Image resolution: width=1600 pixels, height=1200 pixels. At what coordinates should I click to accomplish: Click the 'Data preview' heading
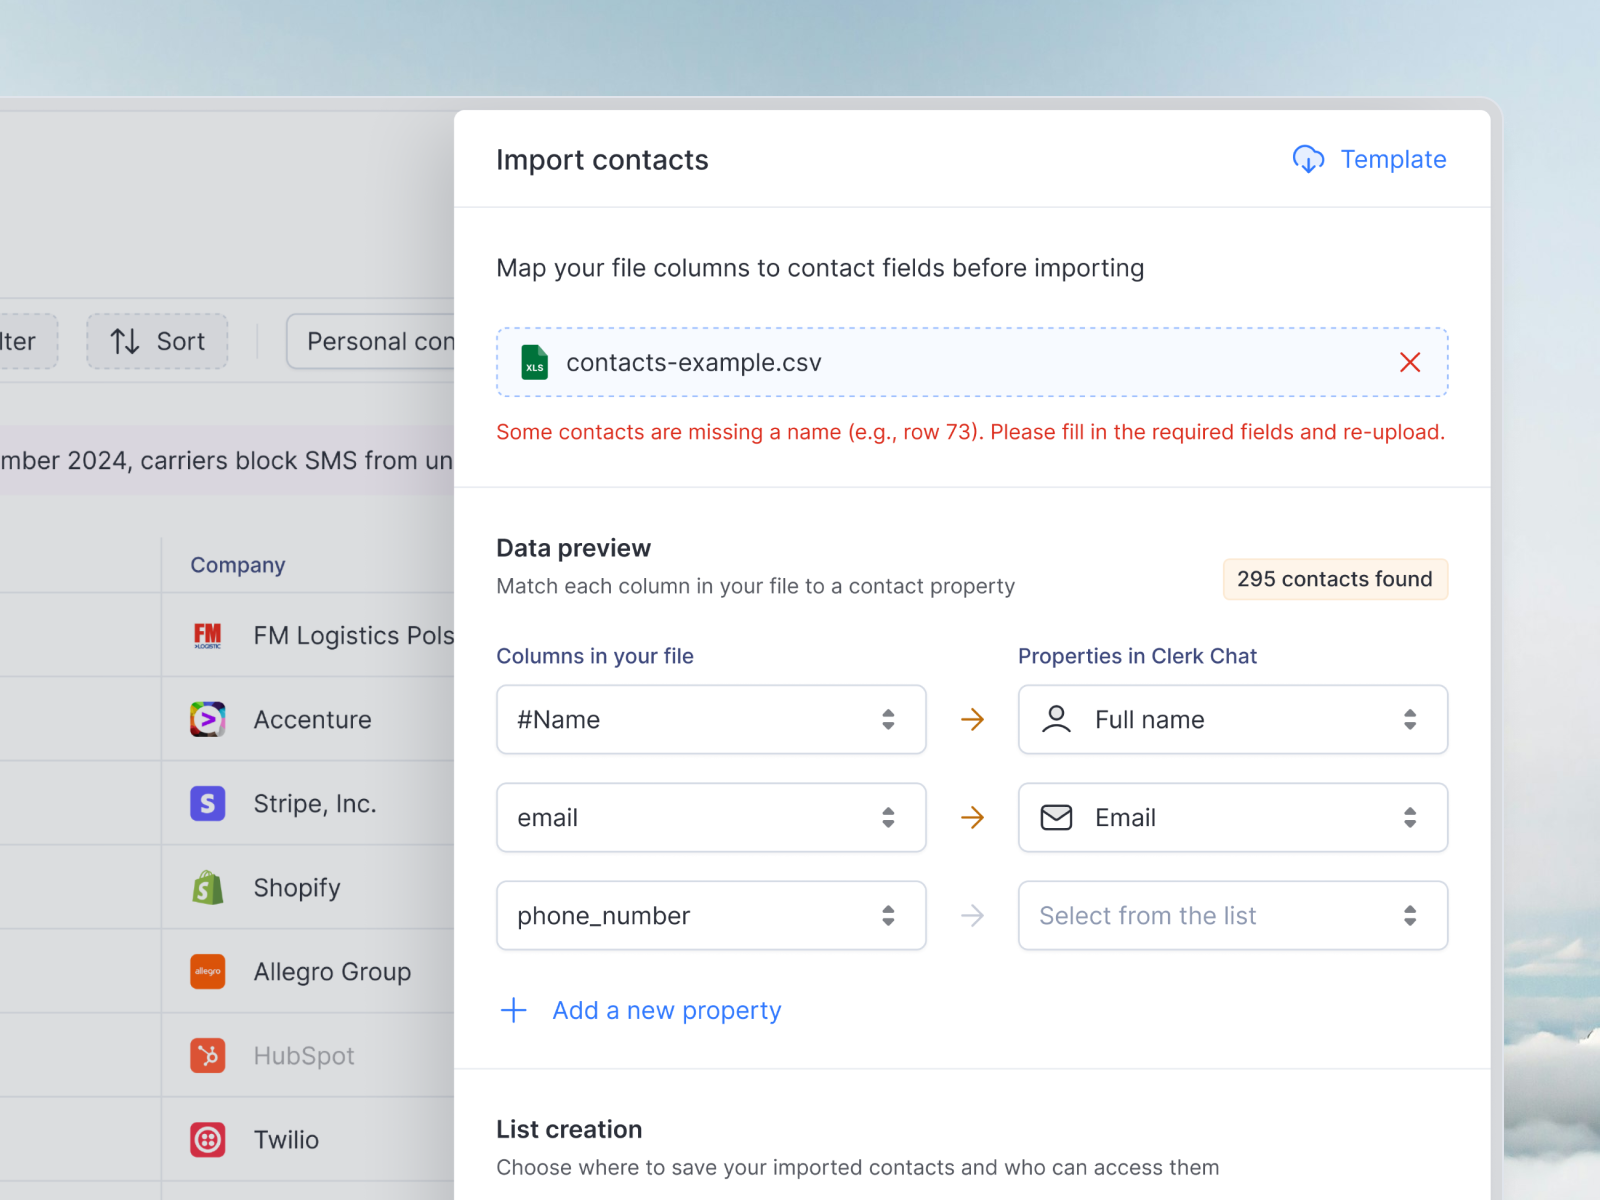point(573,548)
